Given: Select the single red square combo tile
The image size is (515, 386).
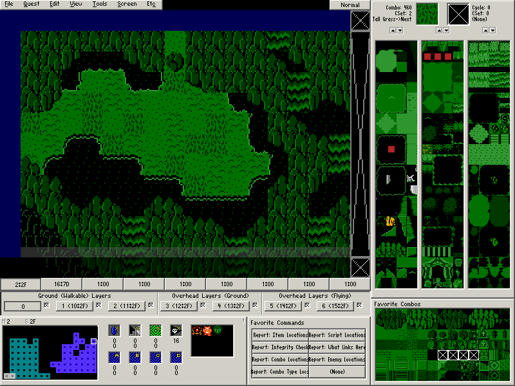Looking at the screenshot, I should (391, 149).
